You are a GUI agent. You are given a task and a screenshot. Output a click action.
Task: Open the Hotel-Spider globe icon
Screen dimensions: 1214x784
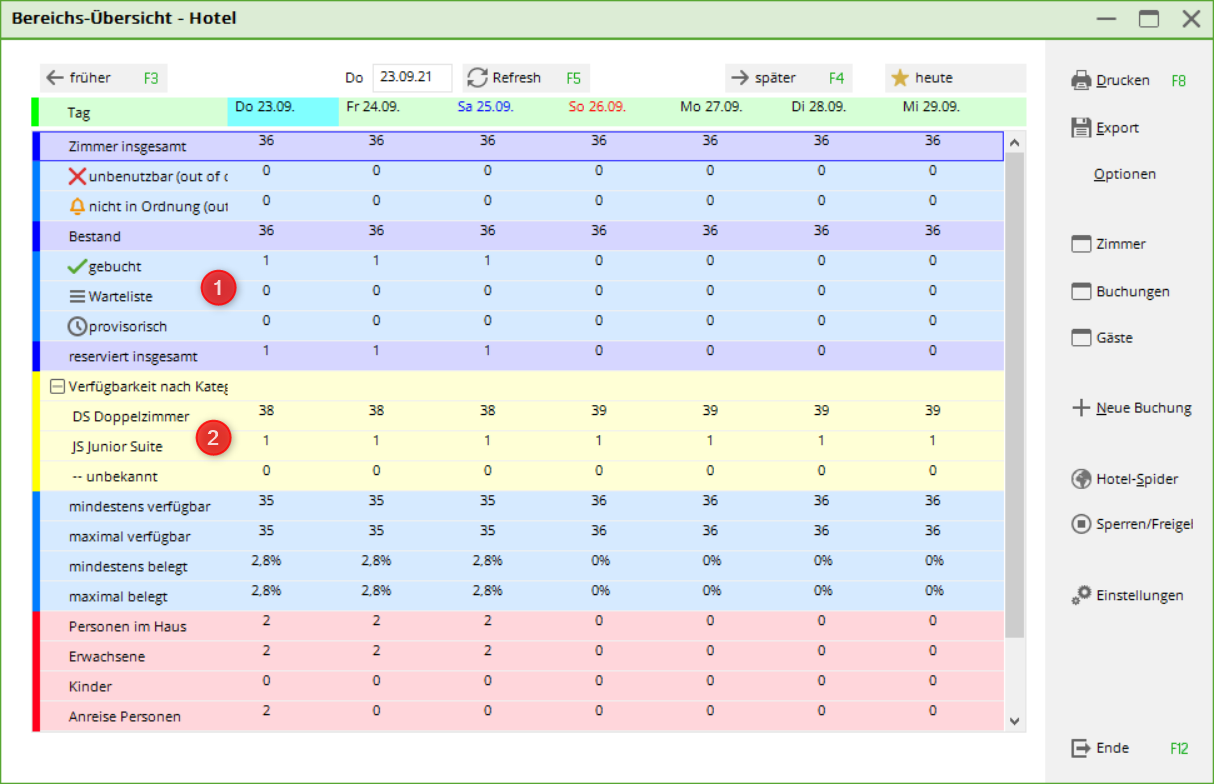1081,479
